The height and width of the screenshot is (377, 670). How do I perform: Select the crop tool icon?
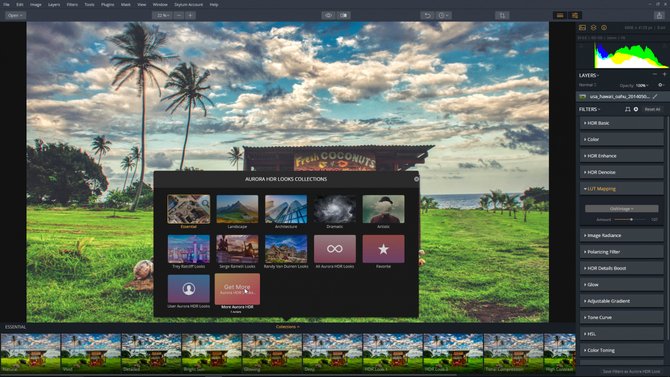coord(502,15)
